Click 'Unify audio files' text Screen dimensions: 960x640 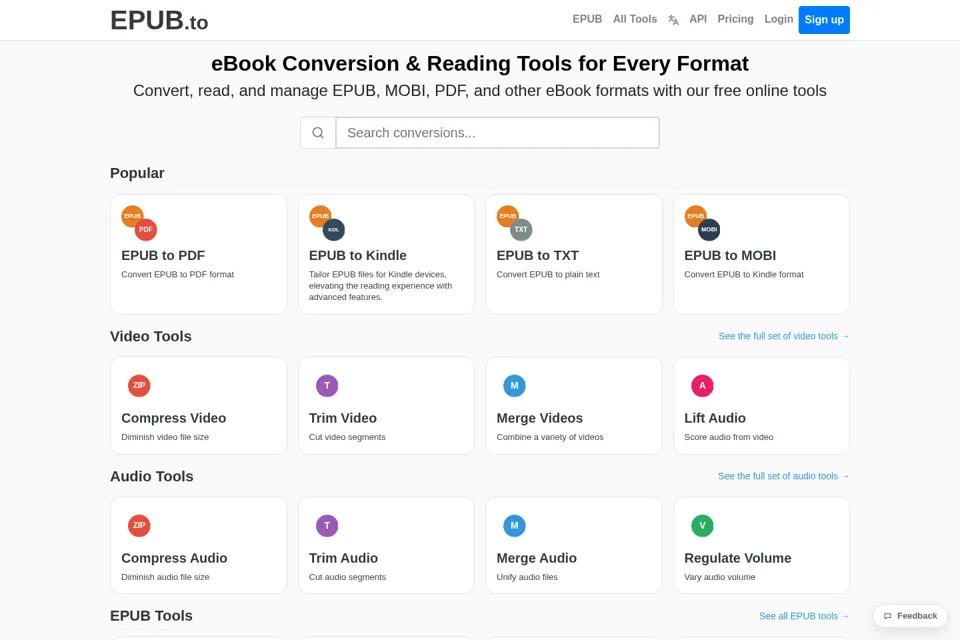click(x=527, y=577)
